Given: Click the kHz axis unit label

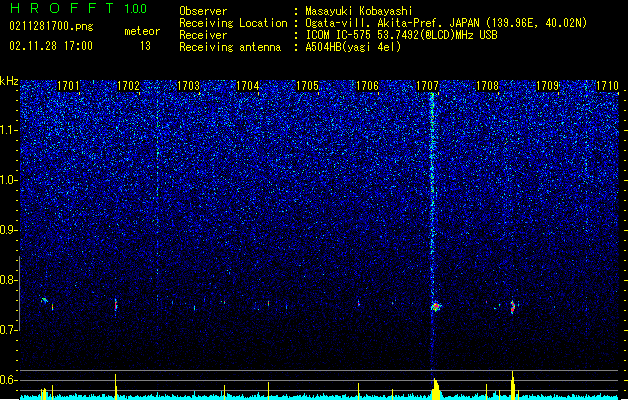Looking at the screenshot, I should [9, 81].
